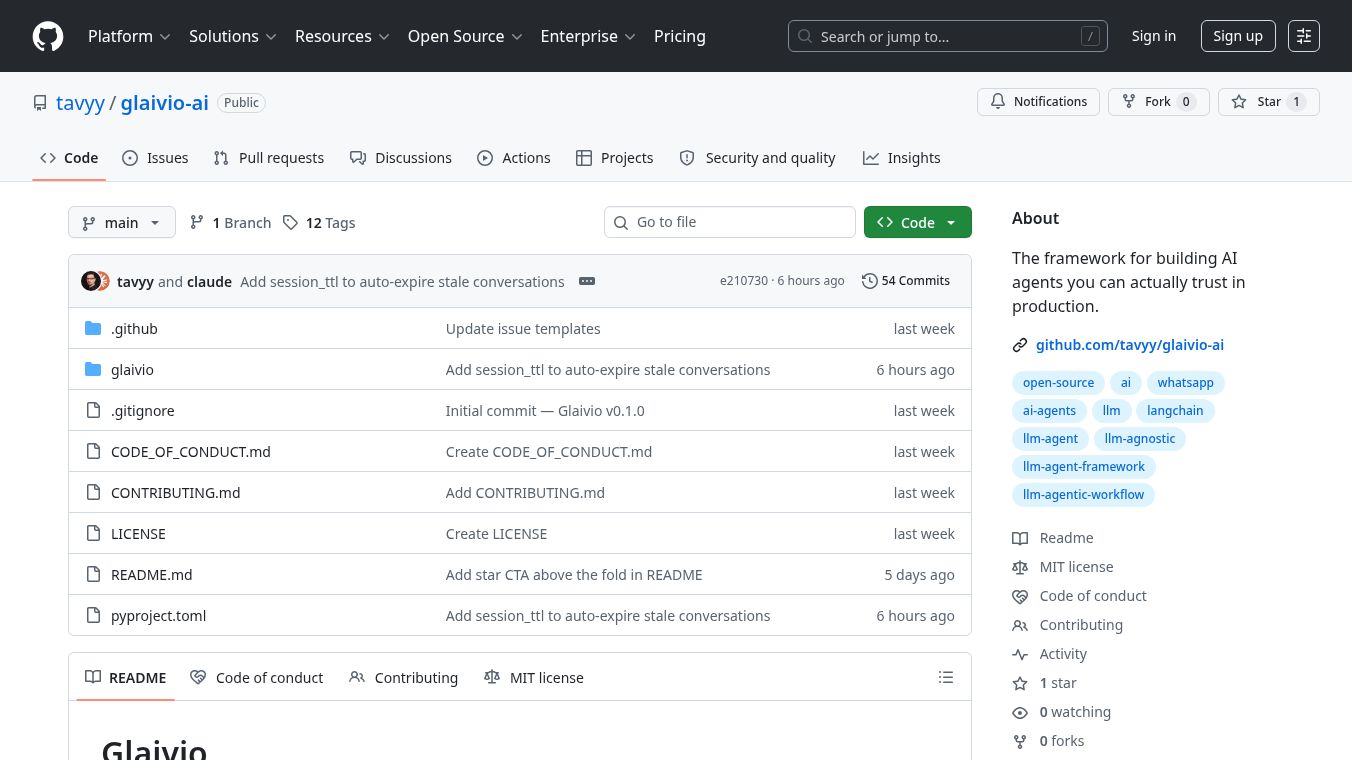Click the .github folder icon

click(93, 328)
